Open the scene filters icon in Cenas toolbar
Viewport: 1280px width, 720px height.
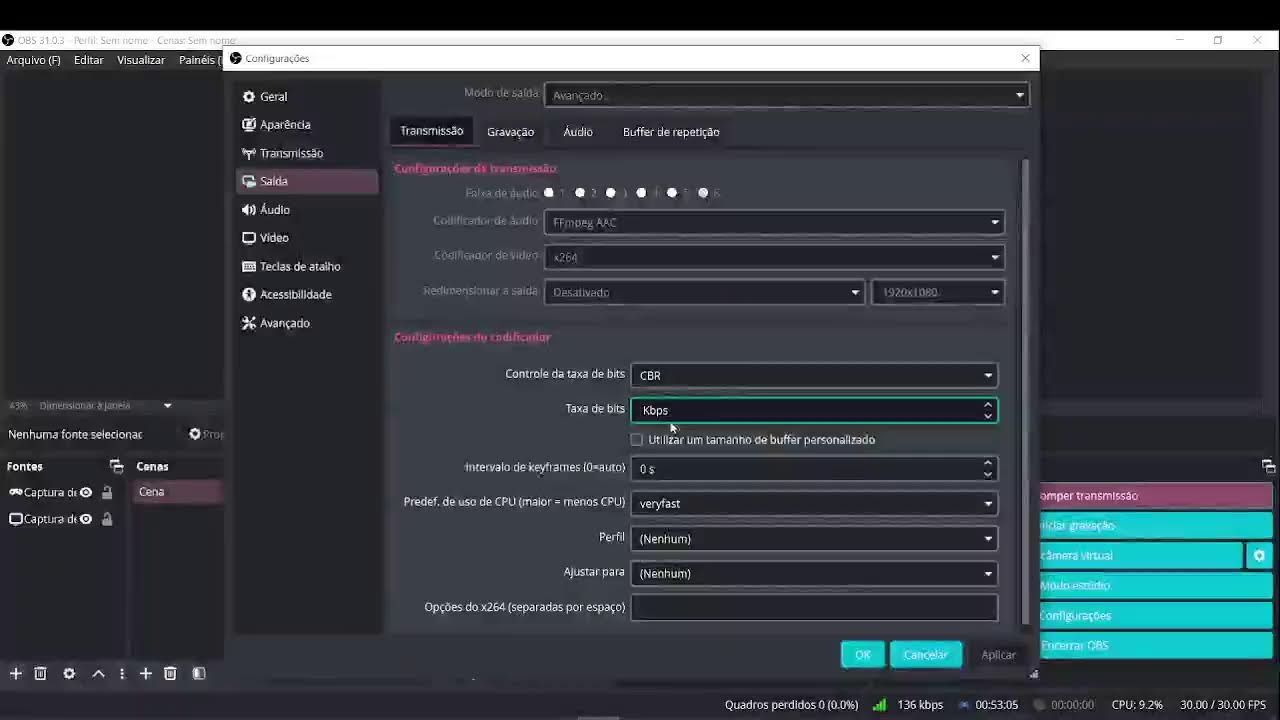tap(199, 674)
